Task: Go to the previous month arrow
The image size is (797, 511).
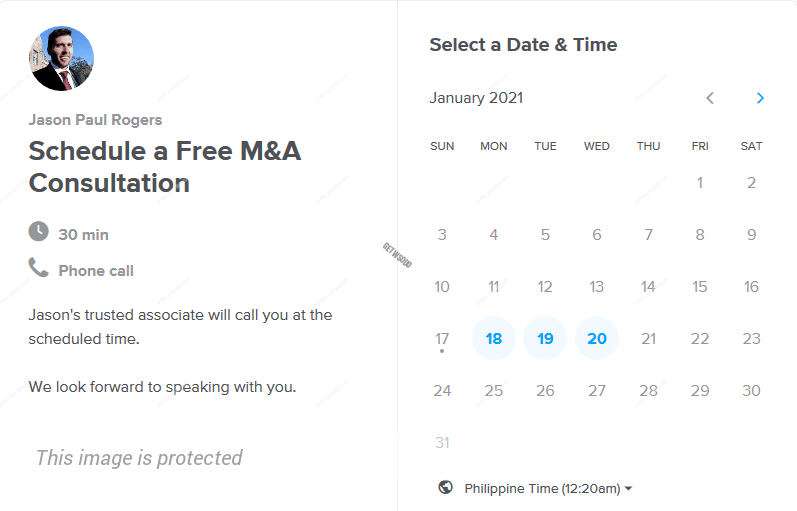Action: coord(710,98)
